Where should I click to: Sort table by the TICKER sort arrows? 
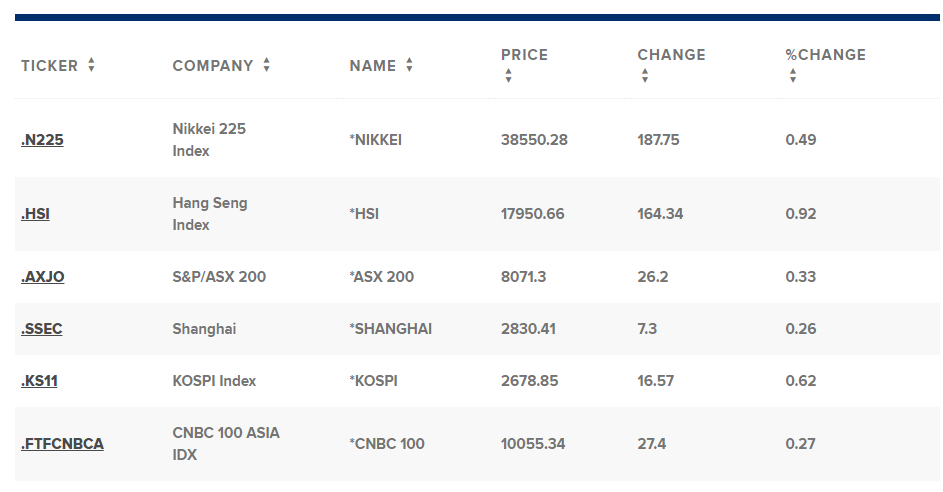point(91,65)
